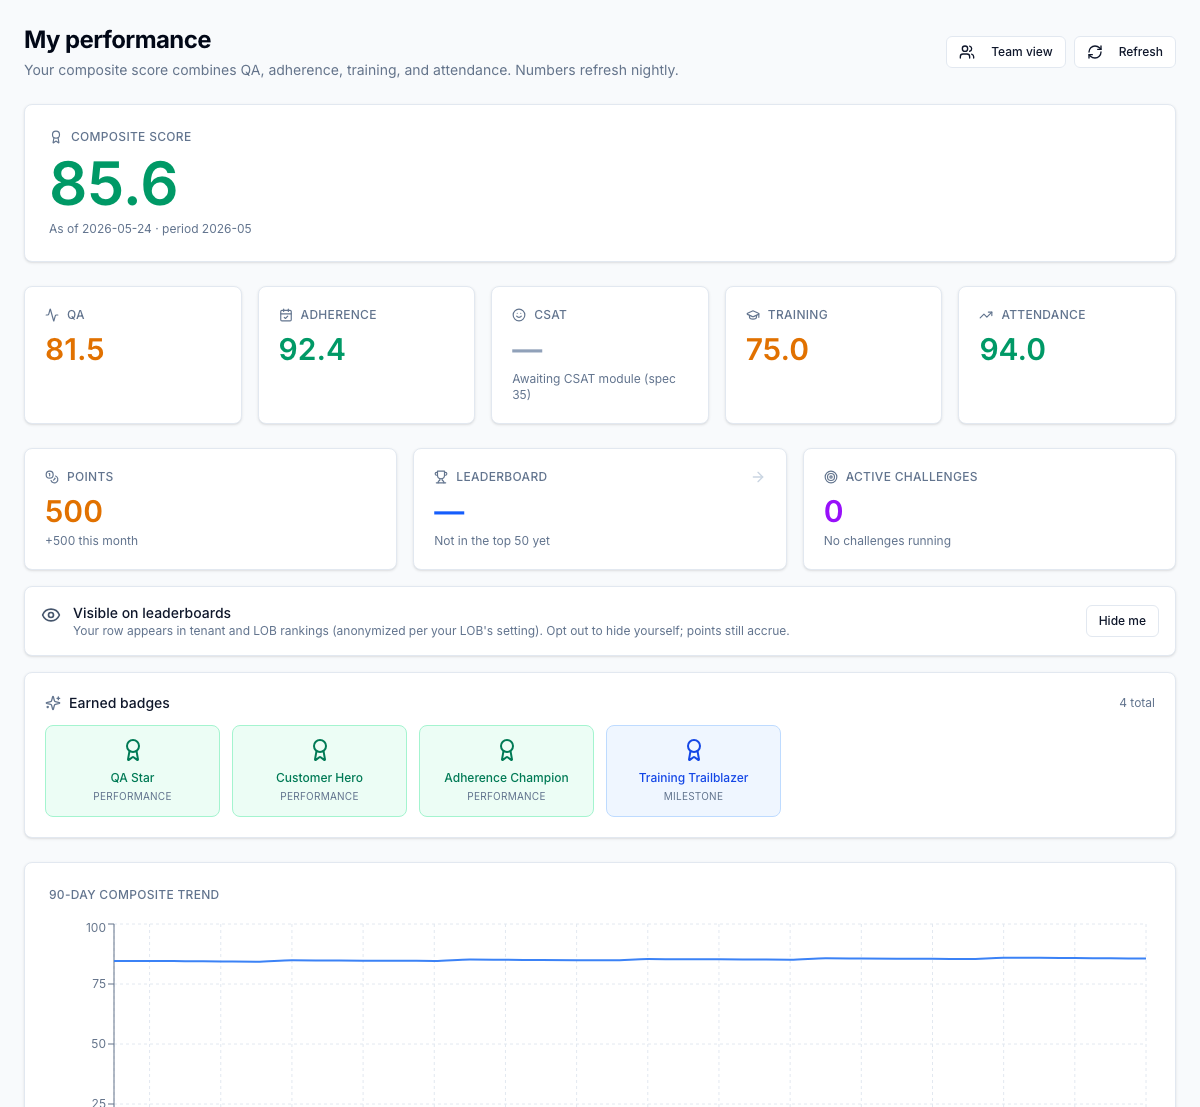Open leaderboard via the arrow icon
Screen dimensions: 1200x1107
coord(758,477)
